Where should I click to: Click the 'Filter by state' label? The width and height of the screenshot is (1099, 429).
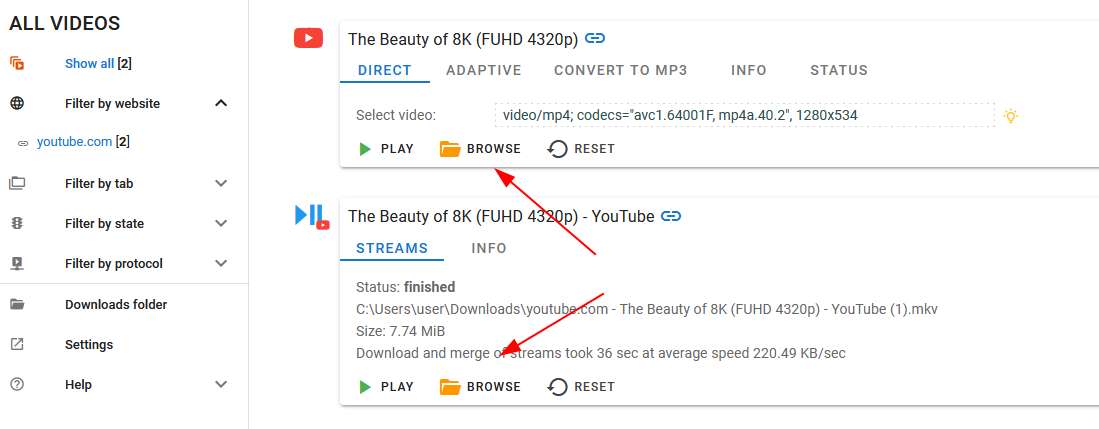point(104,224)
